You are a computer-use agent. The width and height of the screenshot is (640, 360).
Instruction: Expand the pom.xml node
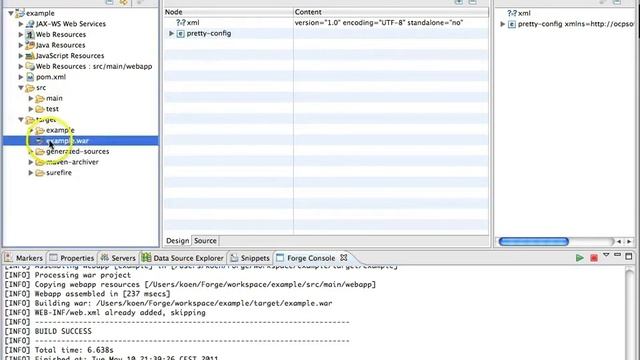pos(21,77)
